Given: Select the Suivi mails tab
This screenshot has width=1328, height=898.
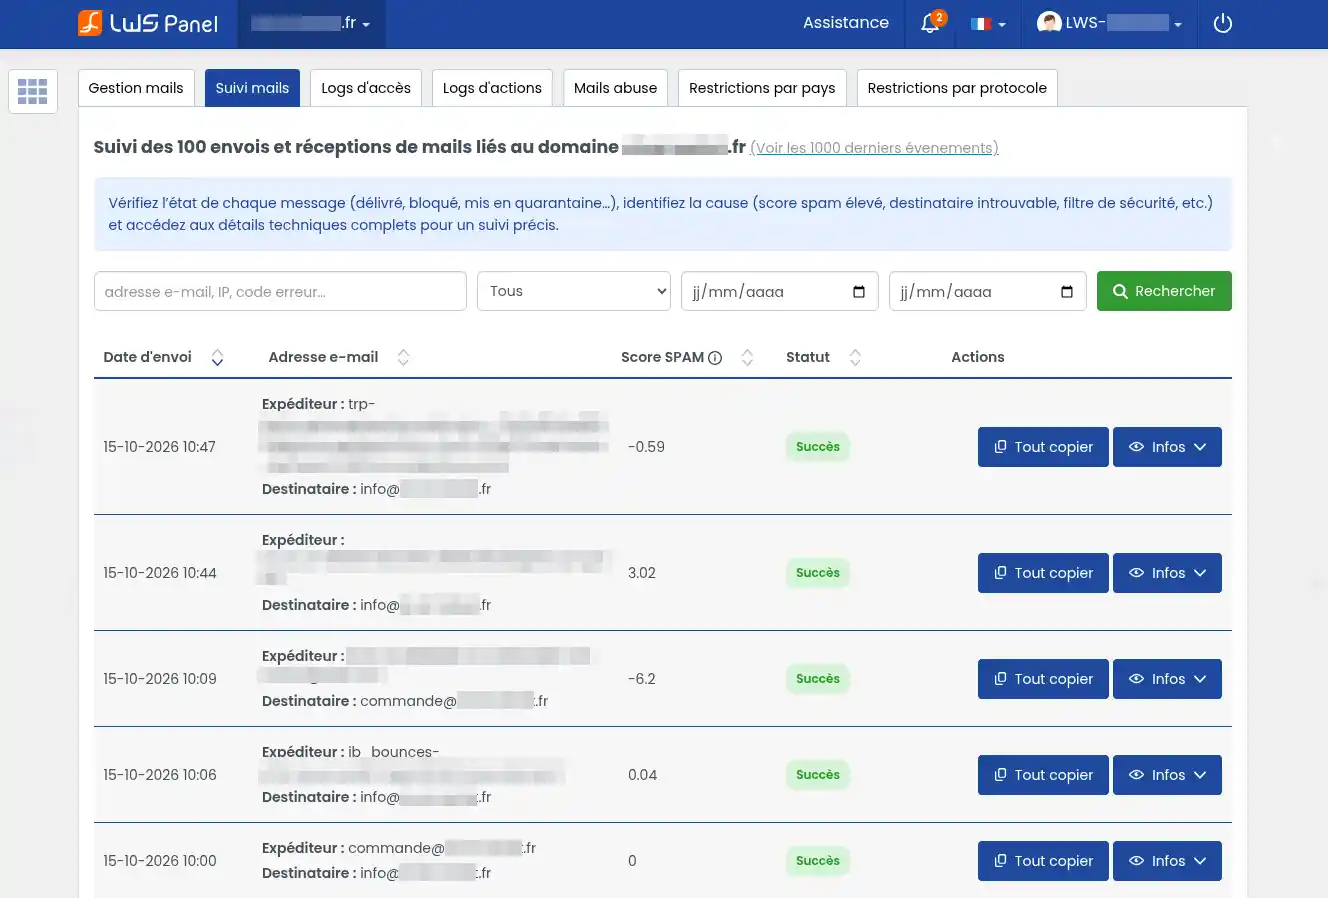Looking at the screenshot, I should point(252,88).
